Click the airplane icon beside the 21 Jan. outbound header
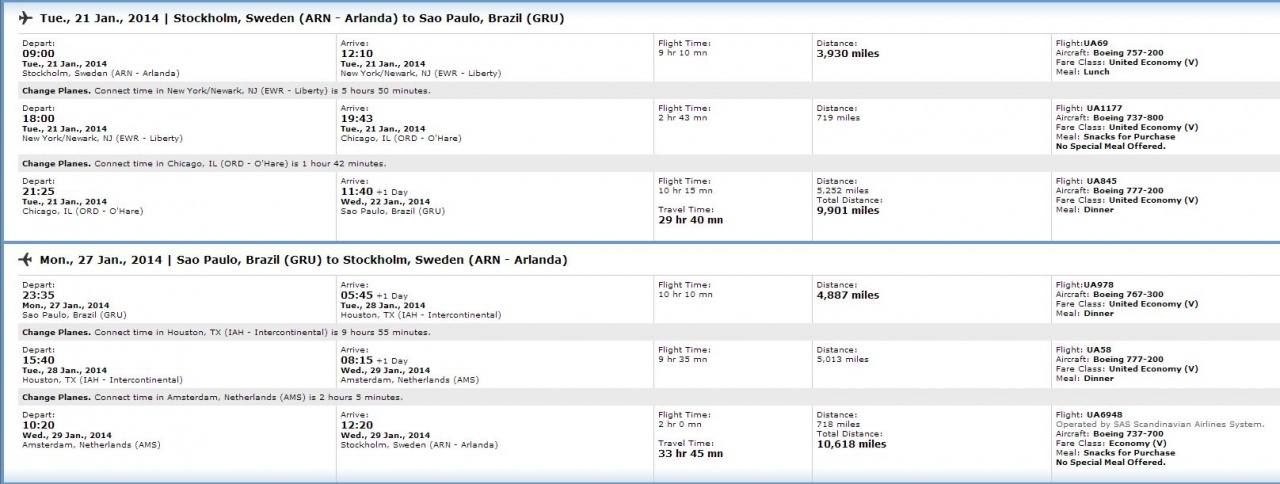 click(x=25, y=17)
